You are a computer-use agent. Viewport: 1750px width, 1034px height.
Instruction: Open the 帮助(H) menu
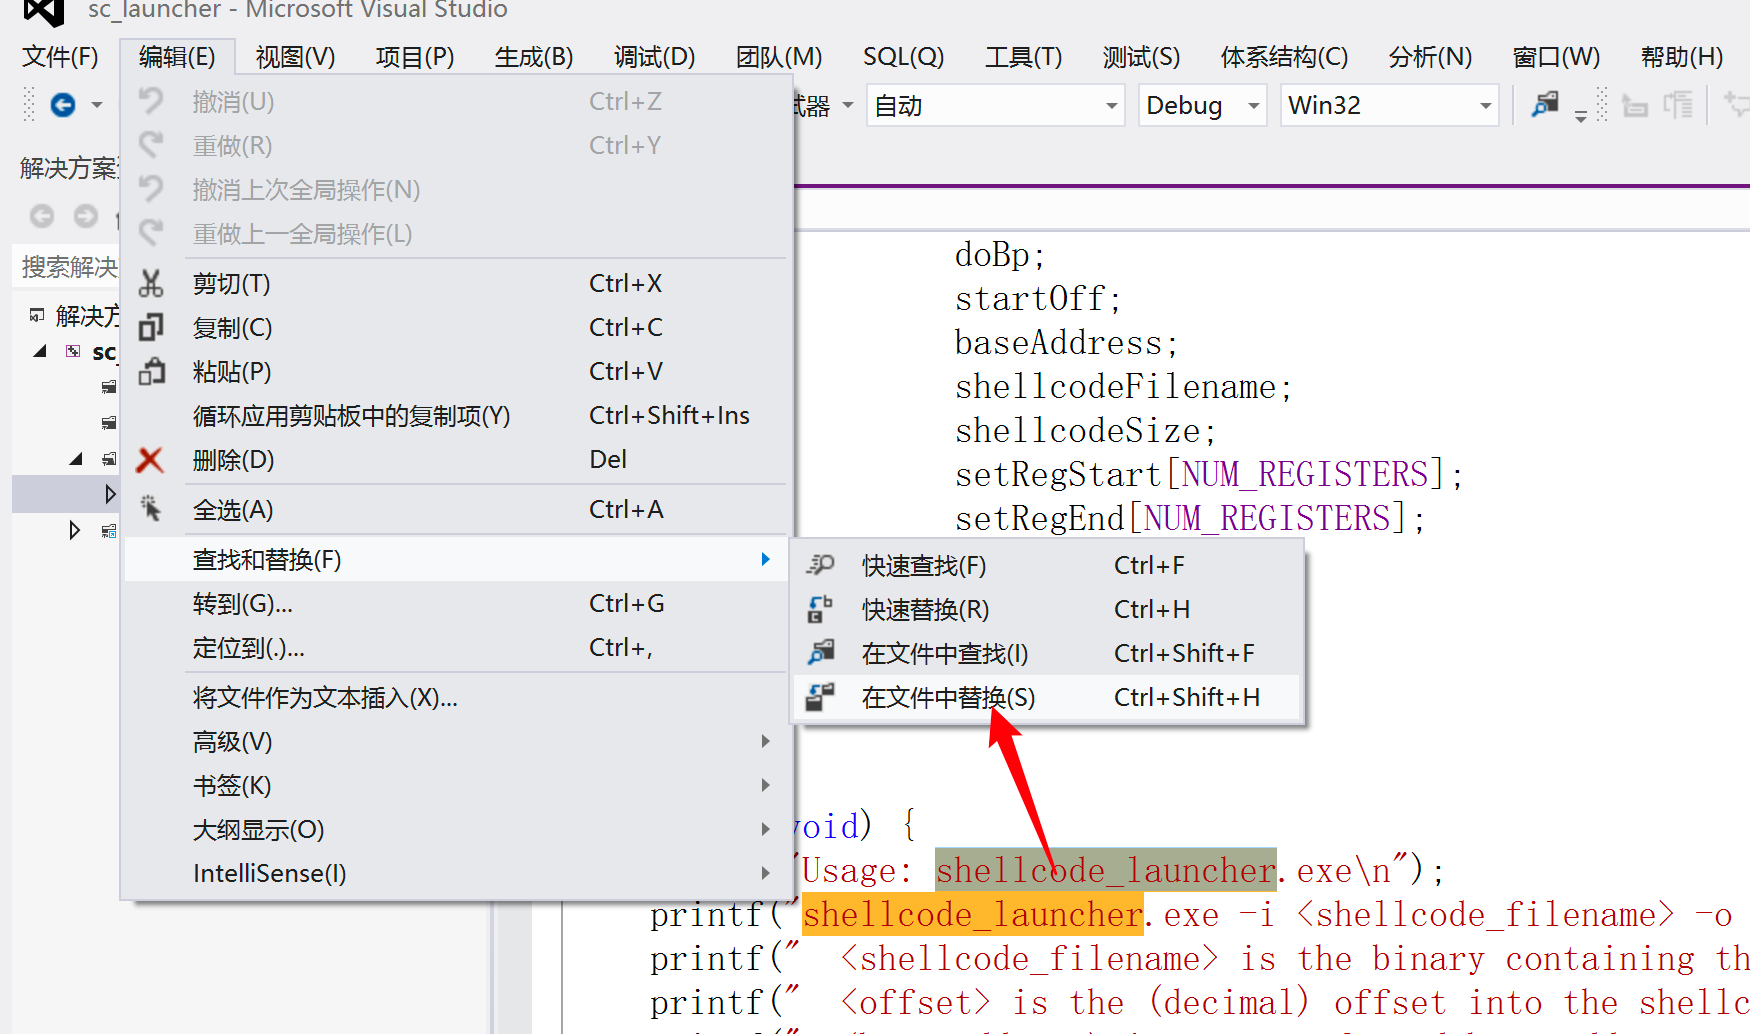[x=1682, y=57]
